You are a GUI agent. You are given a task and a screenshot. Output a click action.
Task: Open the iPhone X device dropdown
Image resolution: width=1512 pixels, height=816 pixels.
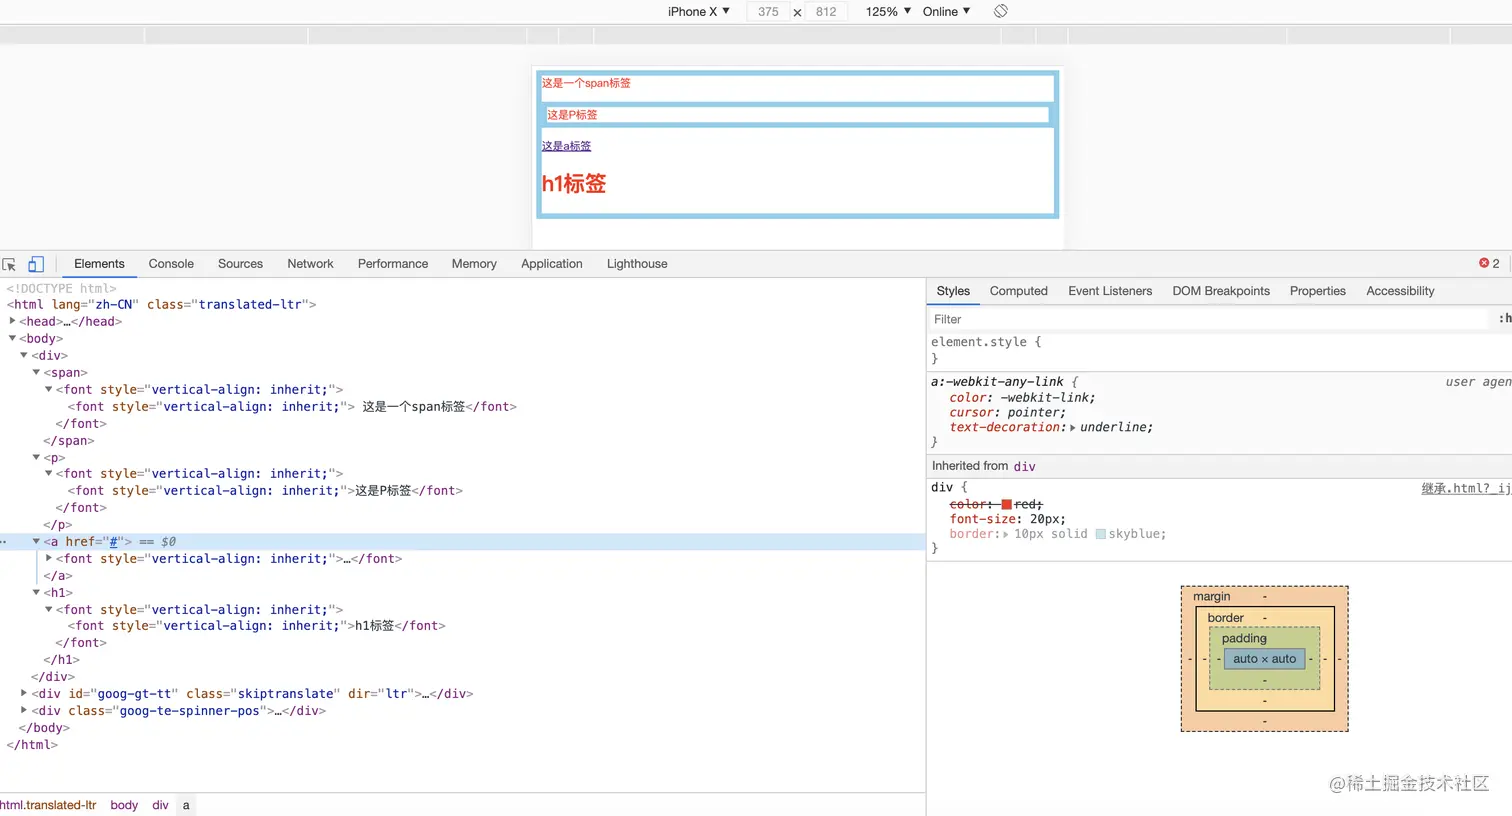pos(699,11)
